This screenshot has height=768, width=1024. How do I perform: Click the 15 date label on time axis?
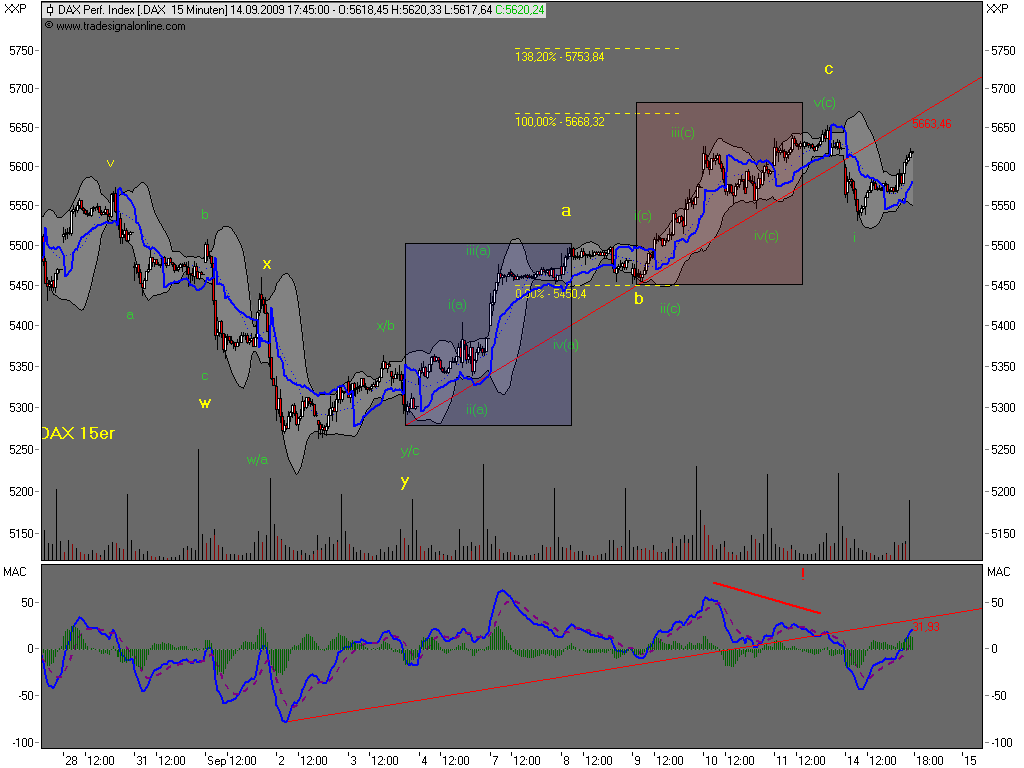coord(970,760)
